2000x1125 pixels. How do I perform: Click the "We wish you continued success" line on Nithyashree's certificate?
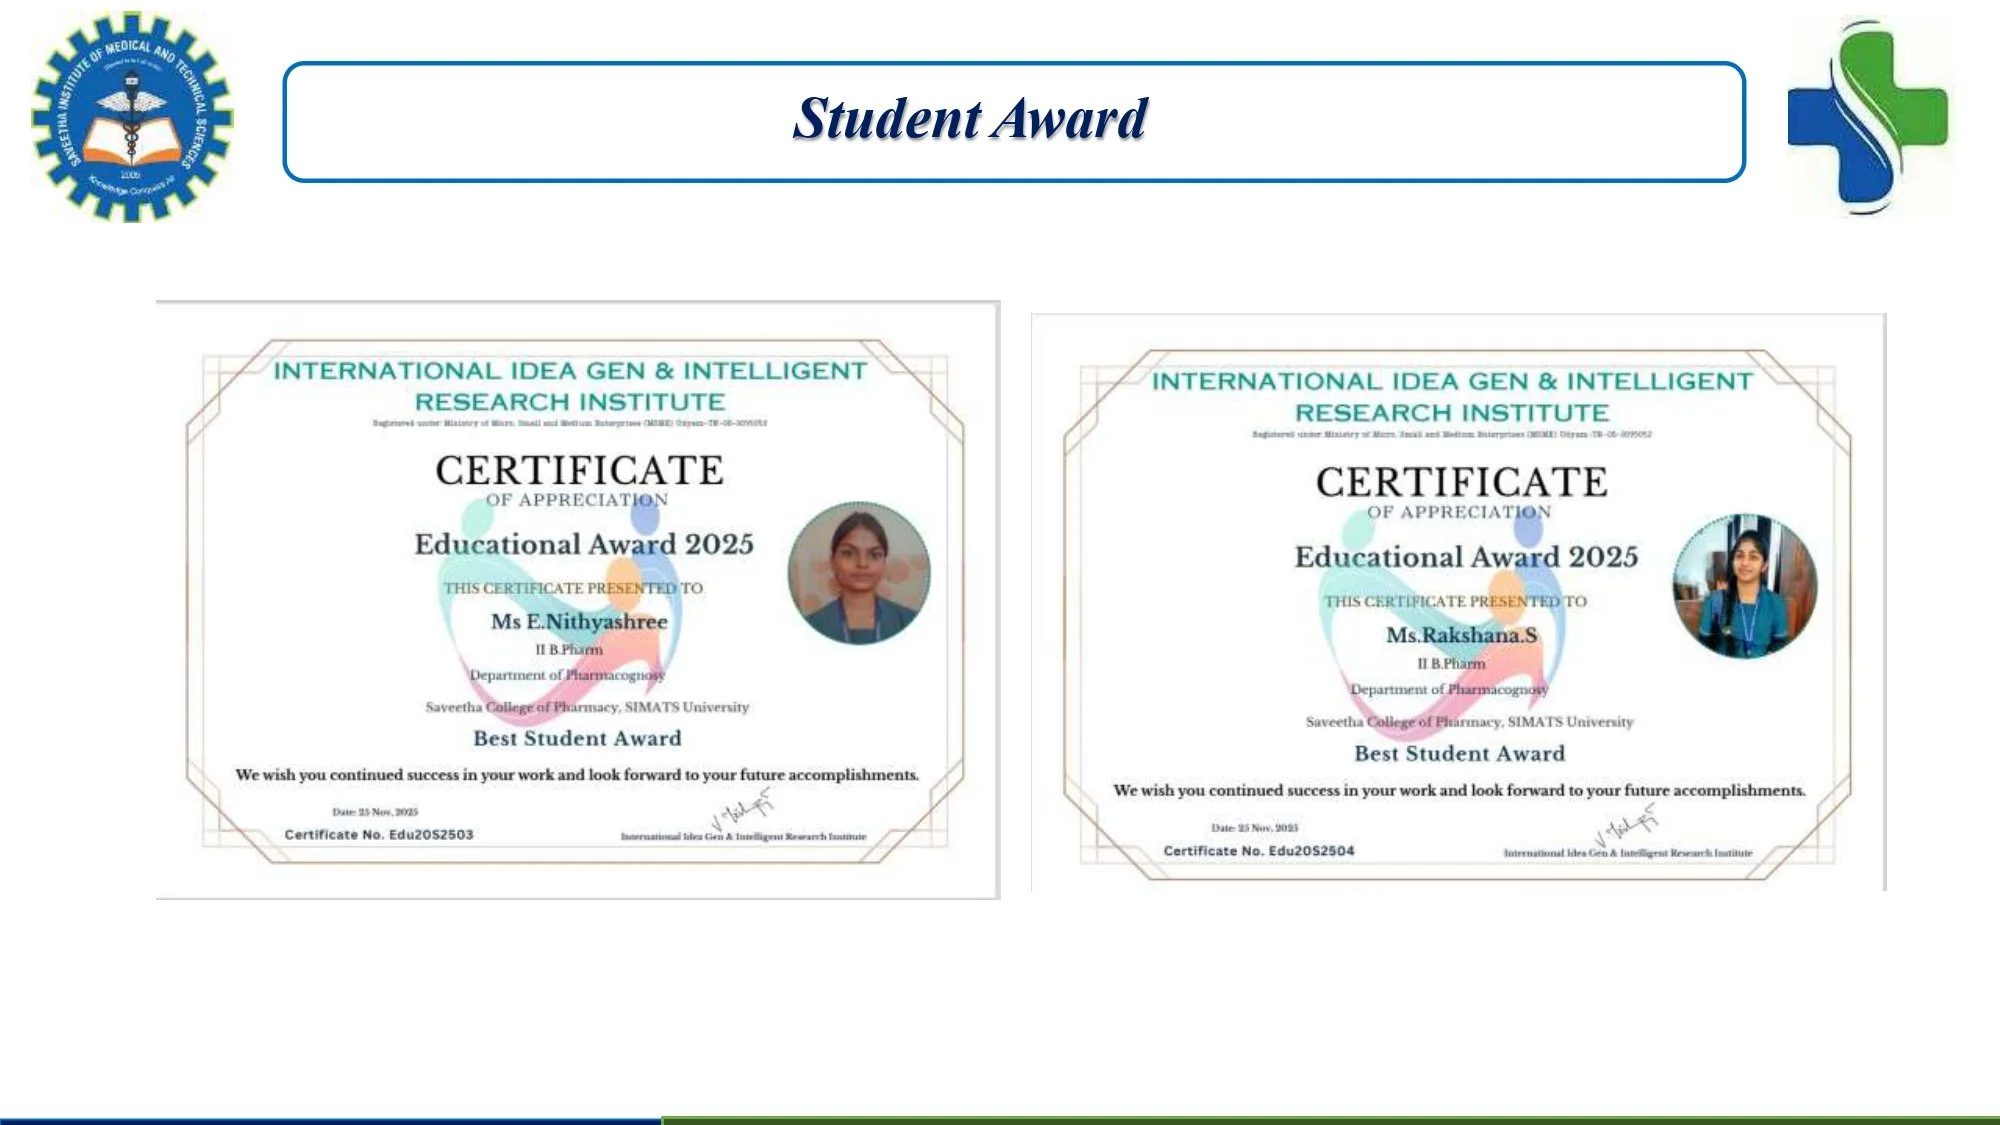tap(577, 775)
